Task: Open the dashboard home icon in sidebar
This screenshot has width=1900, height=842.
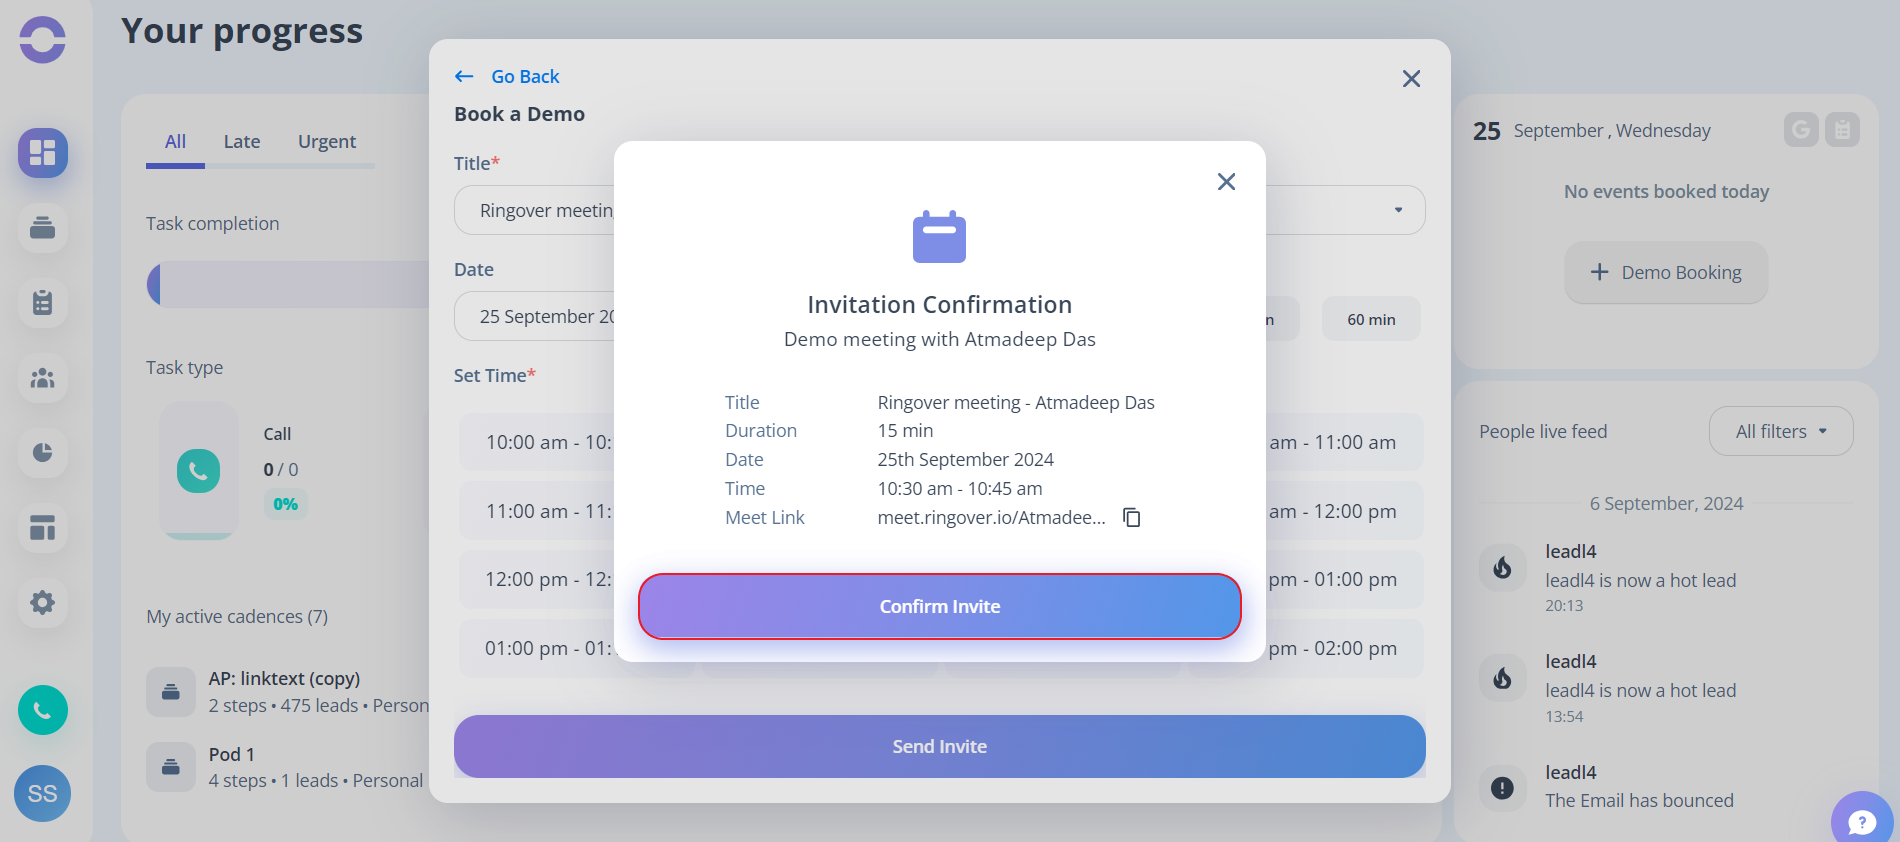Action: pos(42,153)
